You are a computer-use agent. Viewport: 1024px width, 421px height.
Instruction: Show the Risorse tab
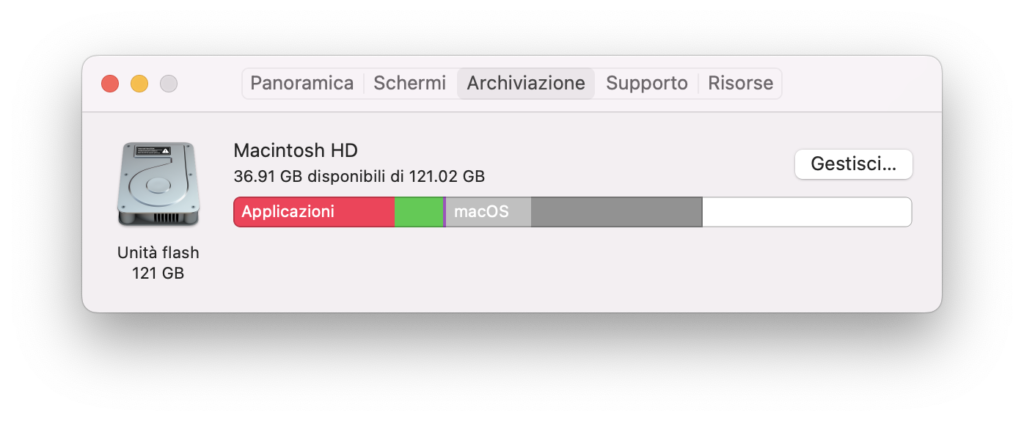pyautogui.click(x=740, y=83)
